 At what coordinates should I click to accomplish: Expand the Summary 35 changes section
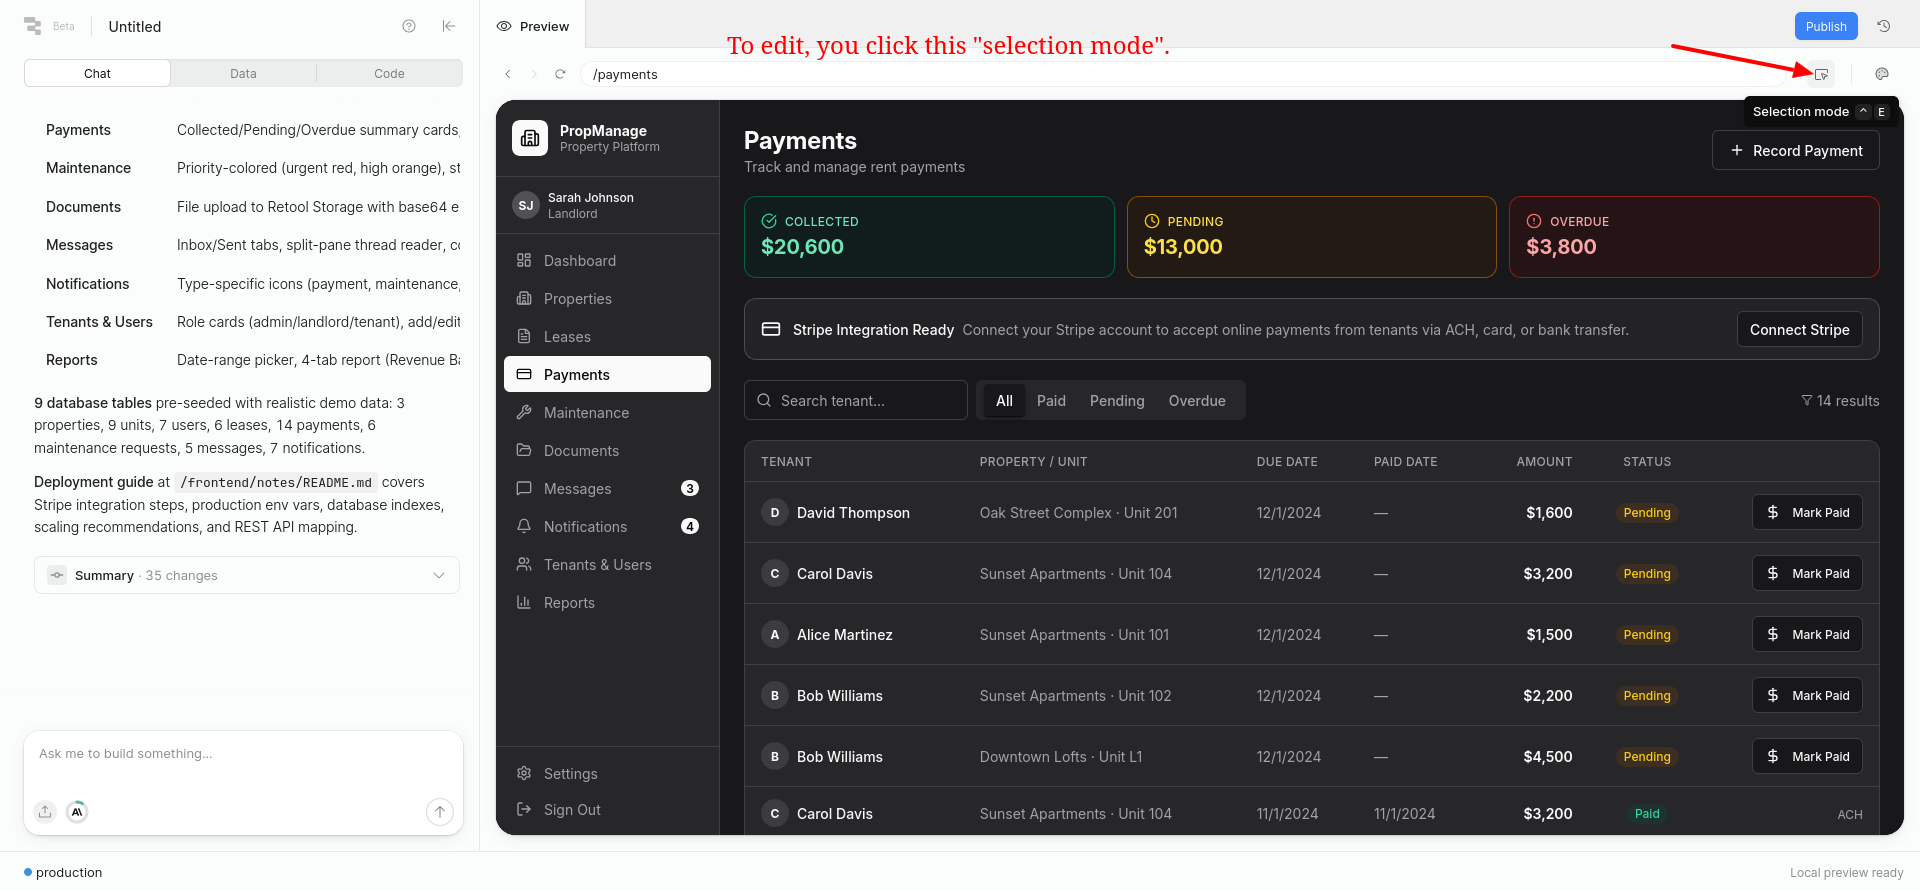coord(247,575)
